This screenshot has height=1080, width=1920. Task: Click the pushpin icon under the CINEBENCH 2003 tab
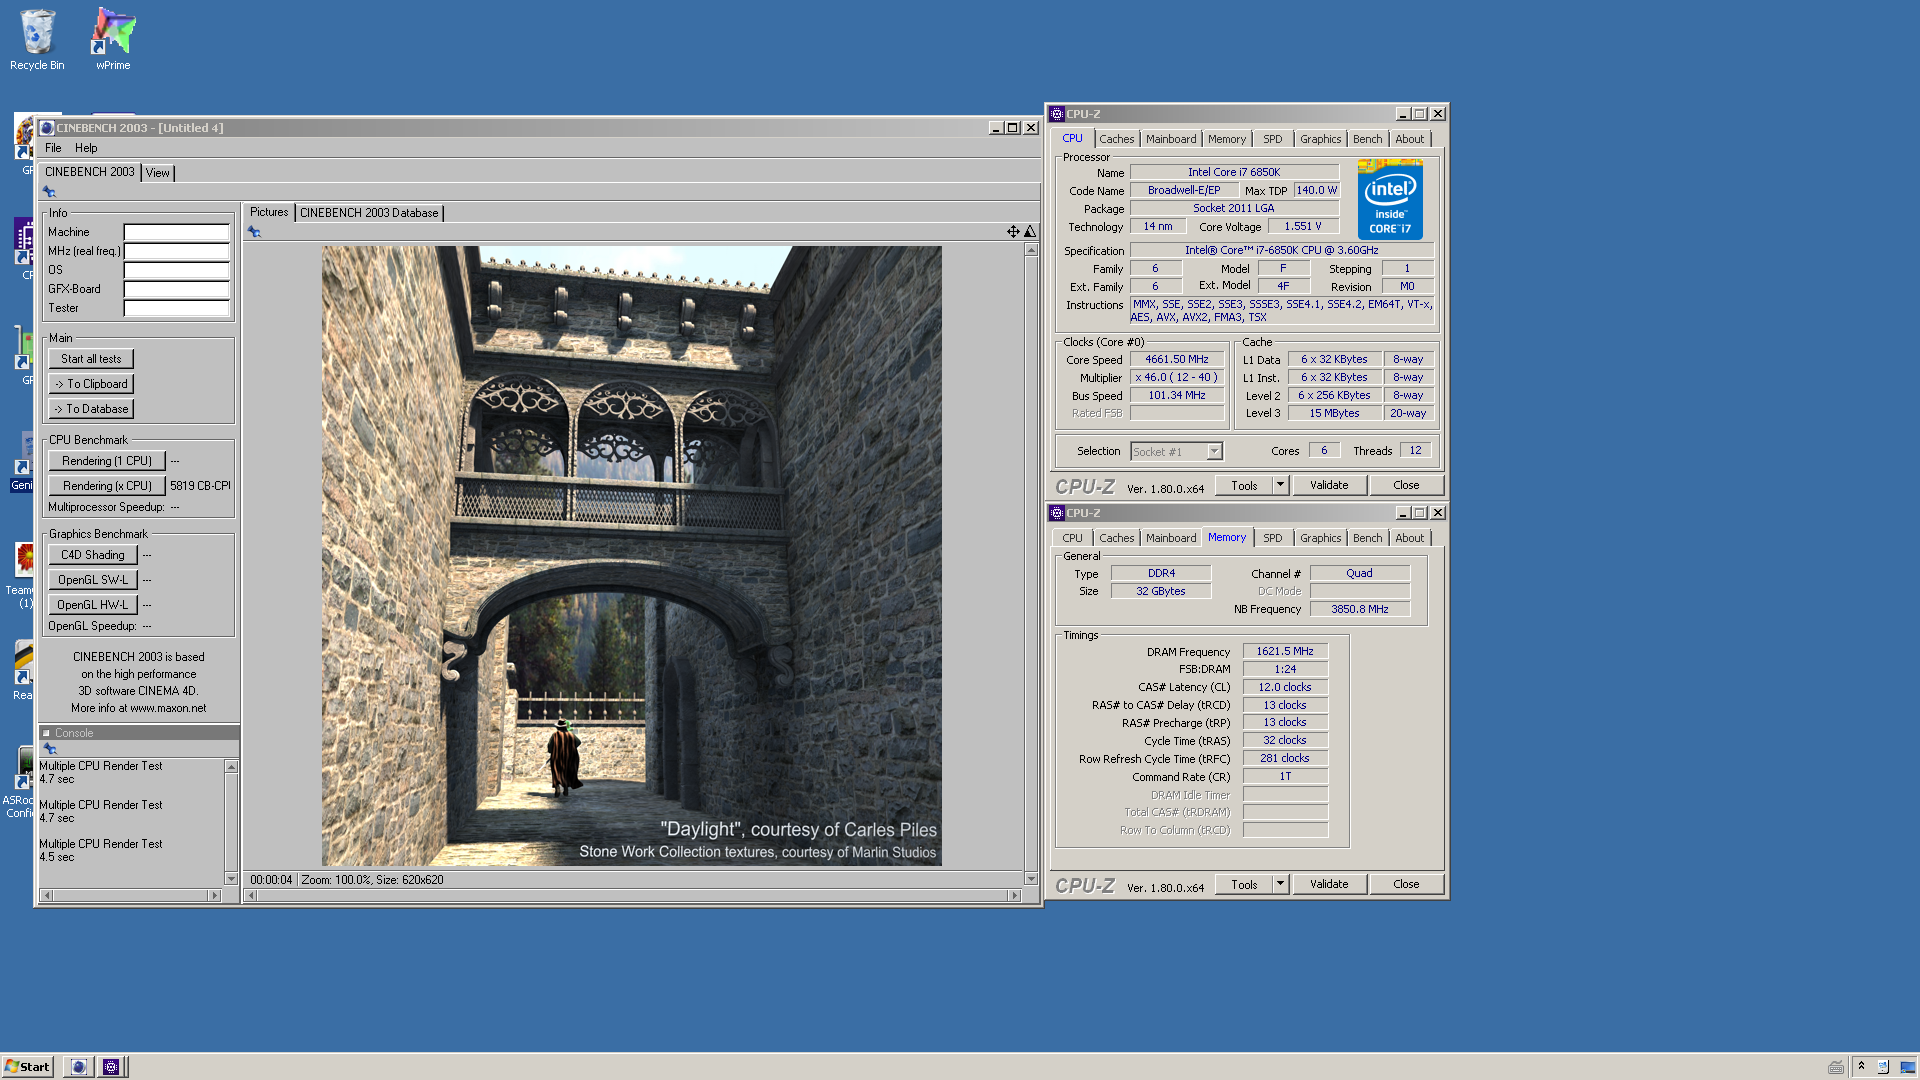tap(49, 192)
